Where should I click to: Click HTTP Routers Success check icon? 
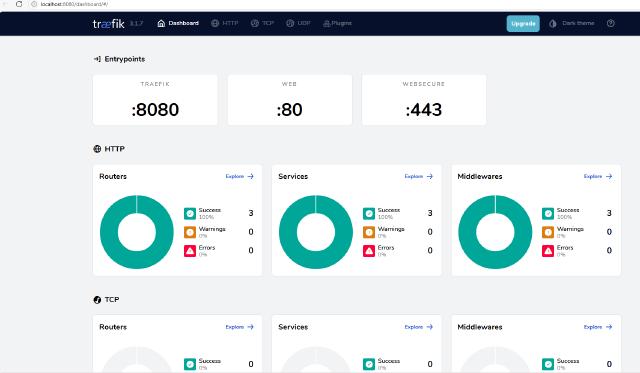coord(190,213)
